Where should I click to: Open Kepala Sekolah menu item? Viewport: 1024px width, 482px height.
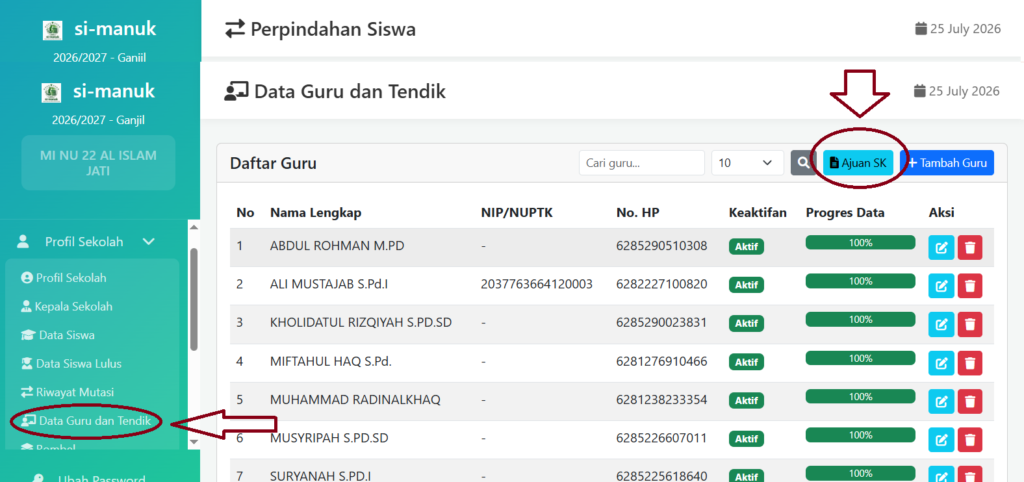(67, 306)
